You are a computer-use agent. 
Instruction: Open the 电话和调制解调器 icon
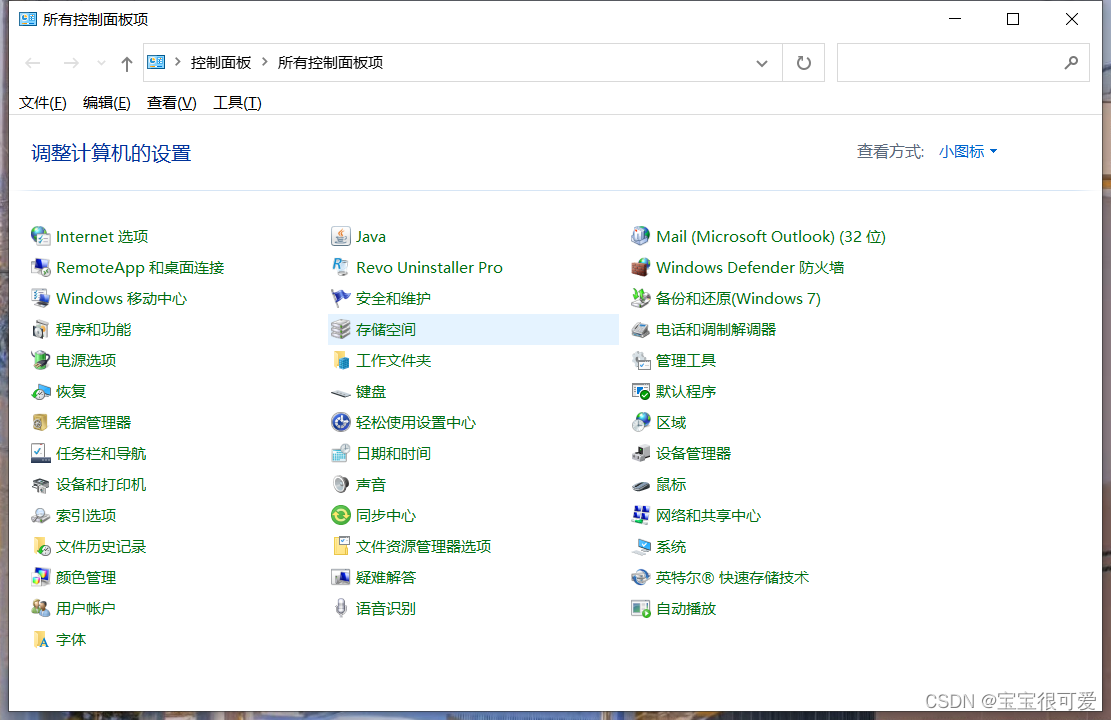coord(641,330)
